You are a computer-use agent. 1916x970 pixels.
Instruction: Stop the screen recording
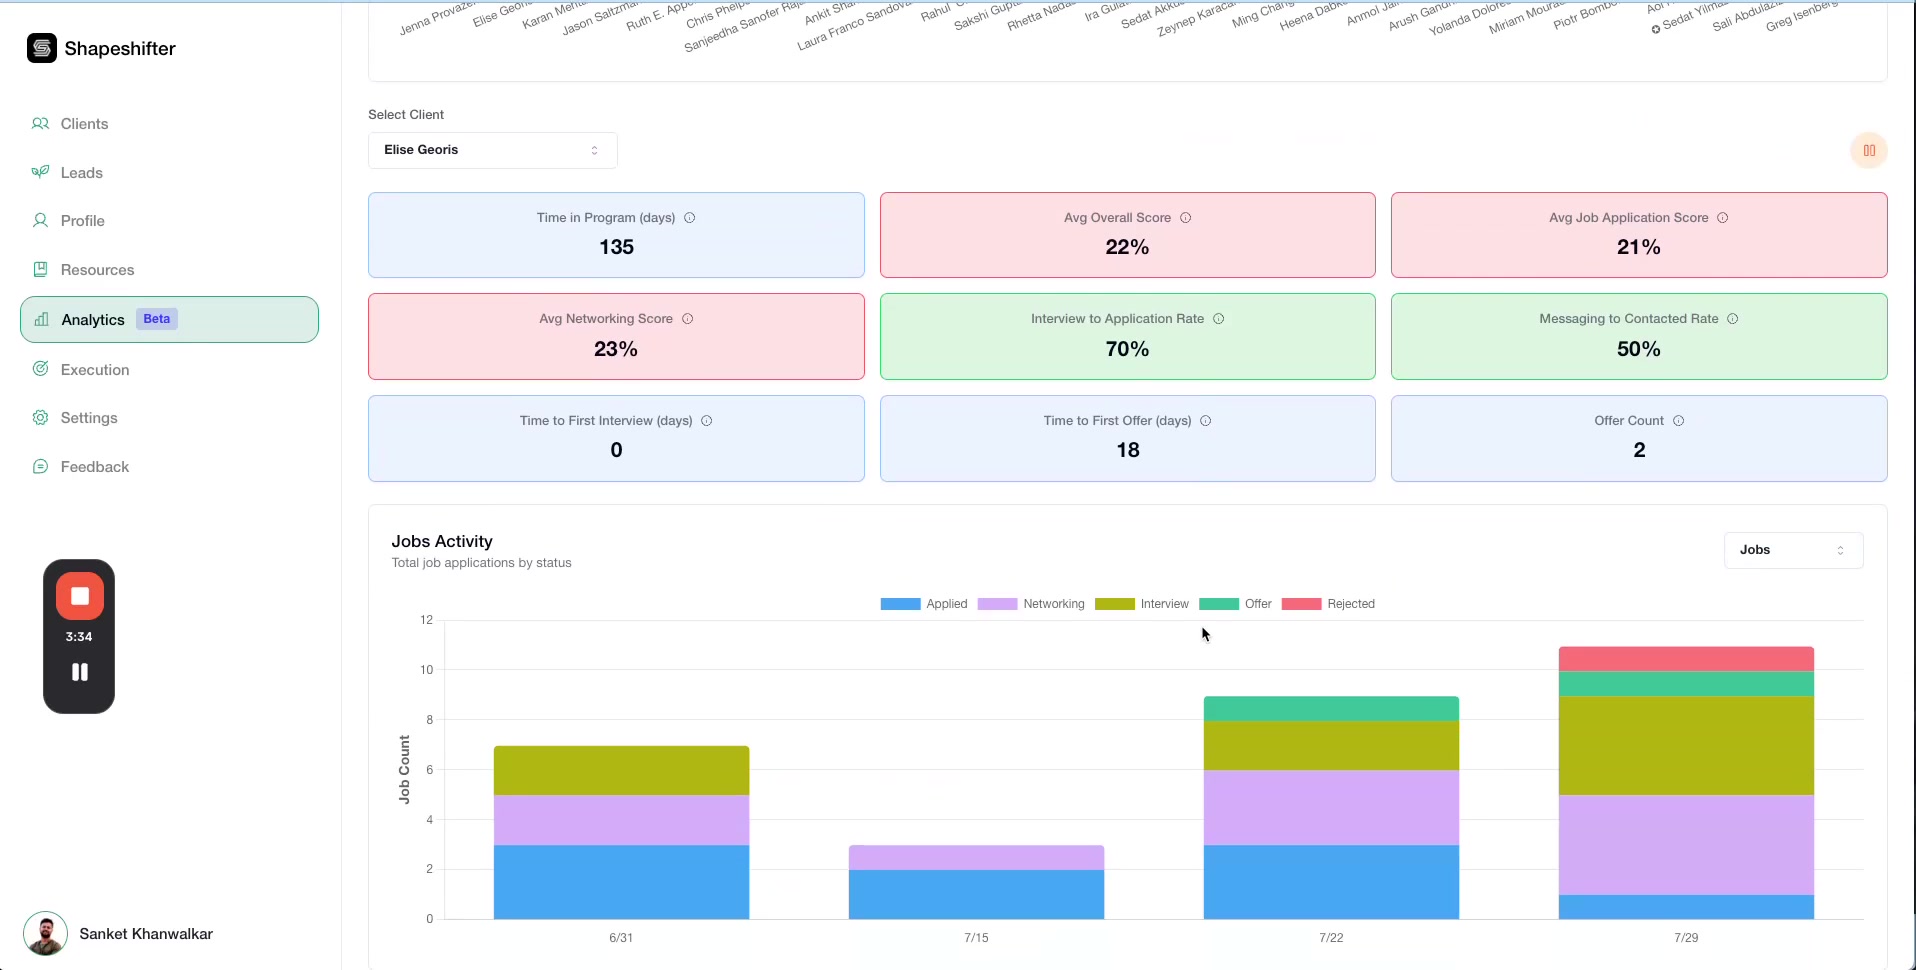tap(80, 596)
